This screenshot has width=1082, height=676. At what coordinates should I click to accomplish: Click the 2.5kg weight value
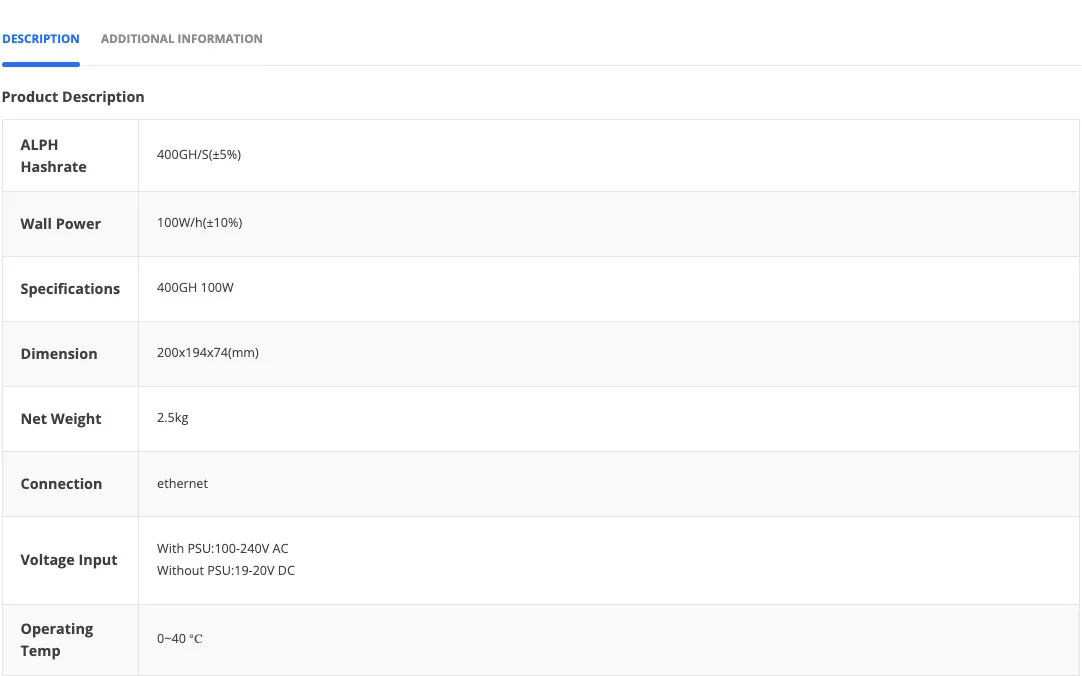[x=173, y=418]
